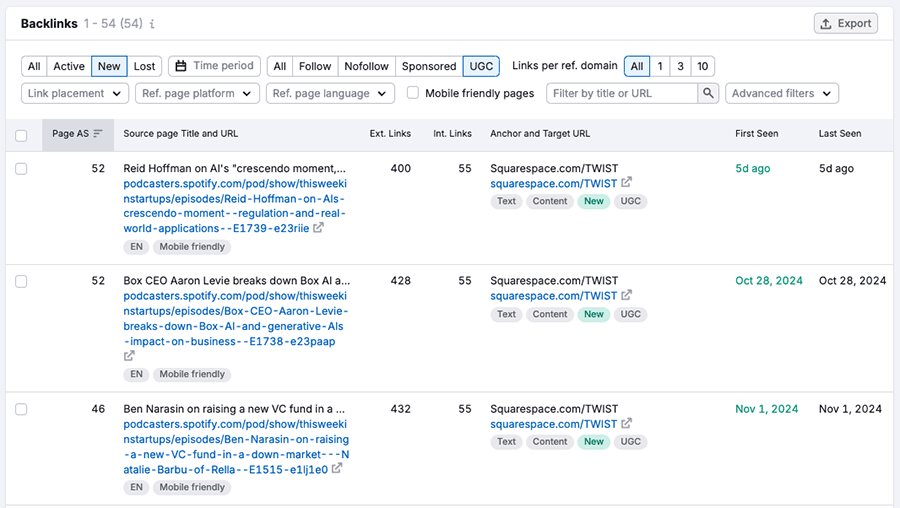Sort by the Last Seen column header
Image resolution: width=900 pixels, height=508 pixels.
(x=840, y=133)
